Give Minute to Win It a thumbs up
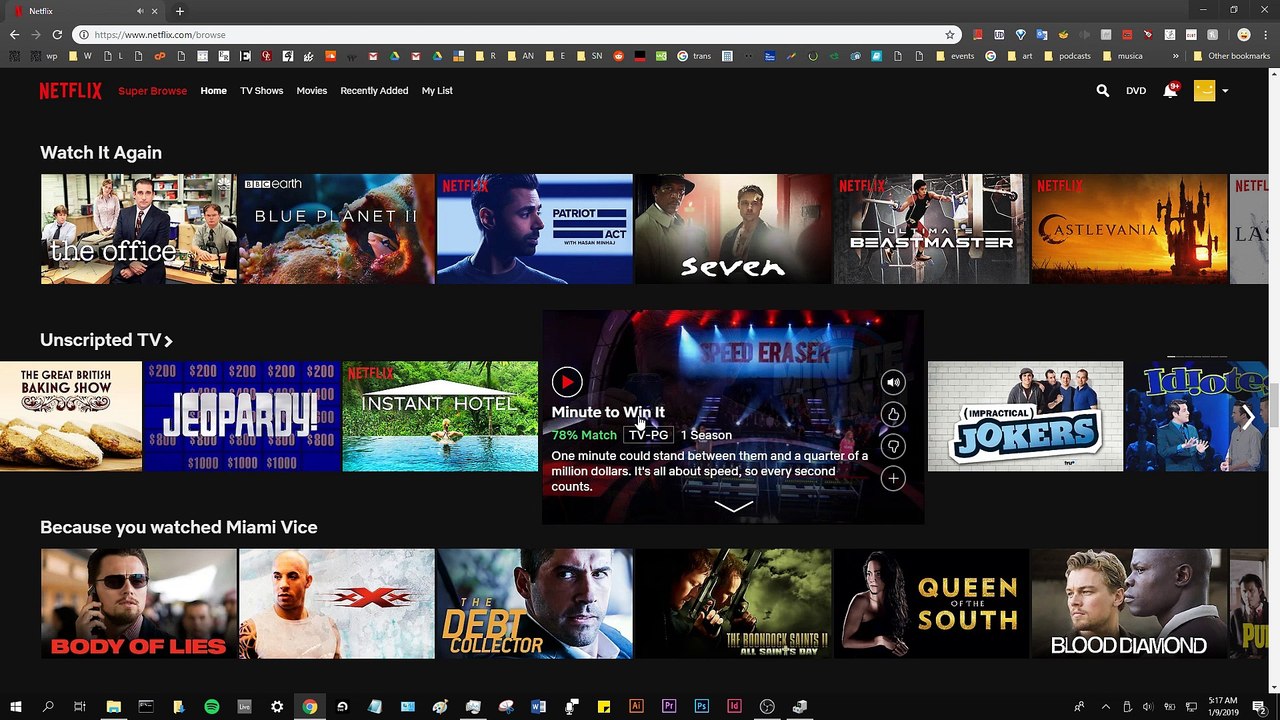This screenshot has height=720, width=1280. 893,414
